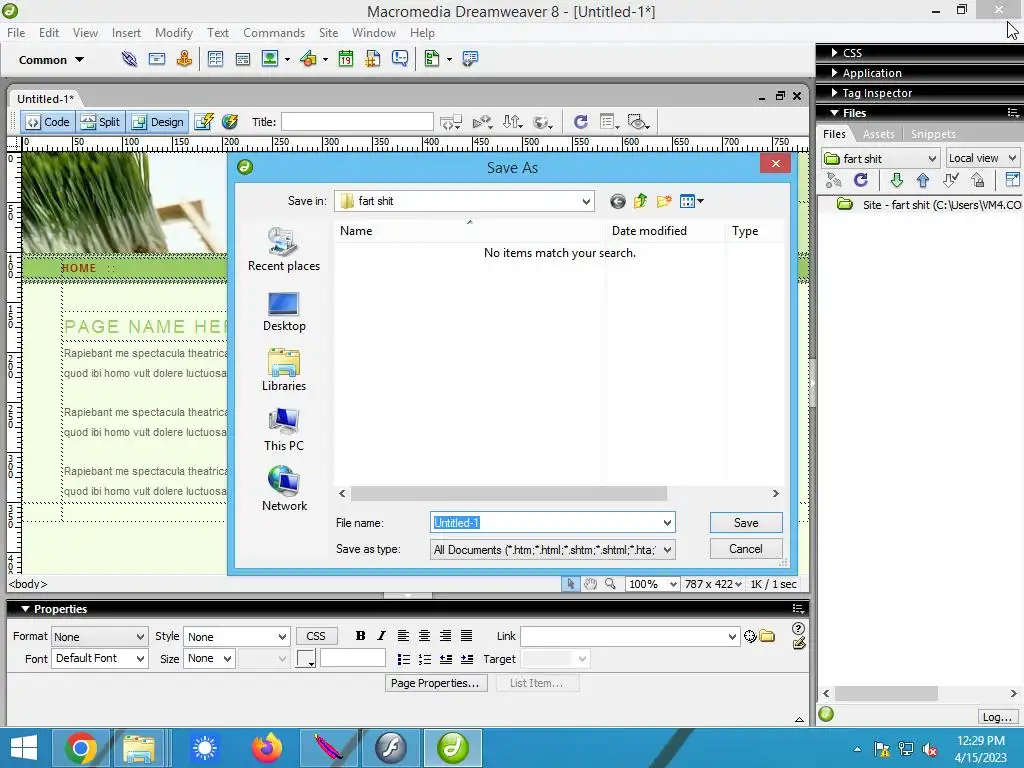
Task: Click the Go back arrow in Save As
Action: [x=617, y=201]
